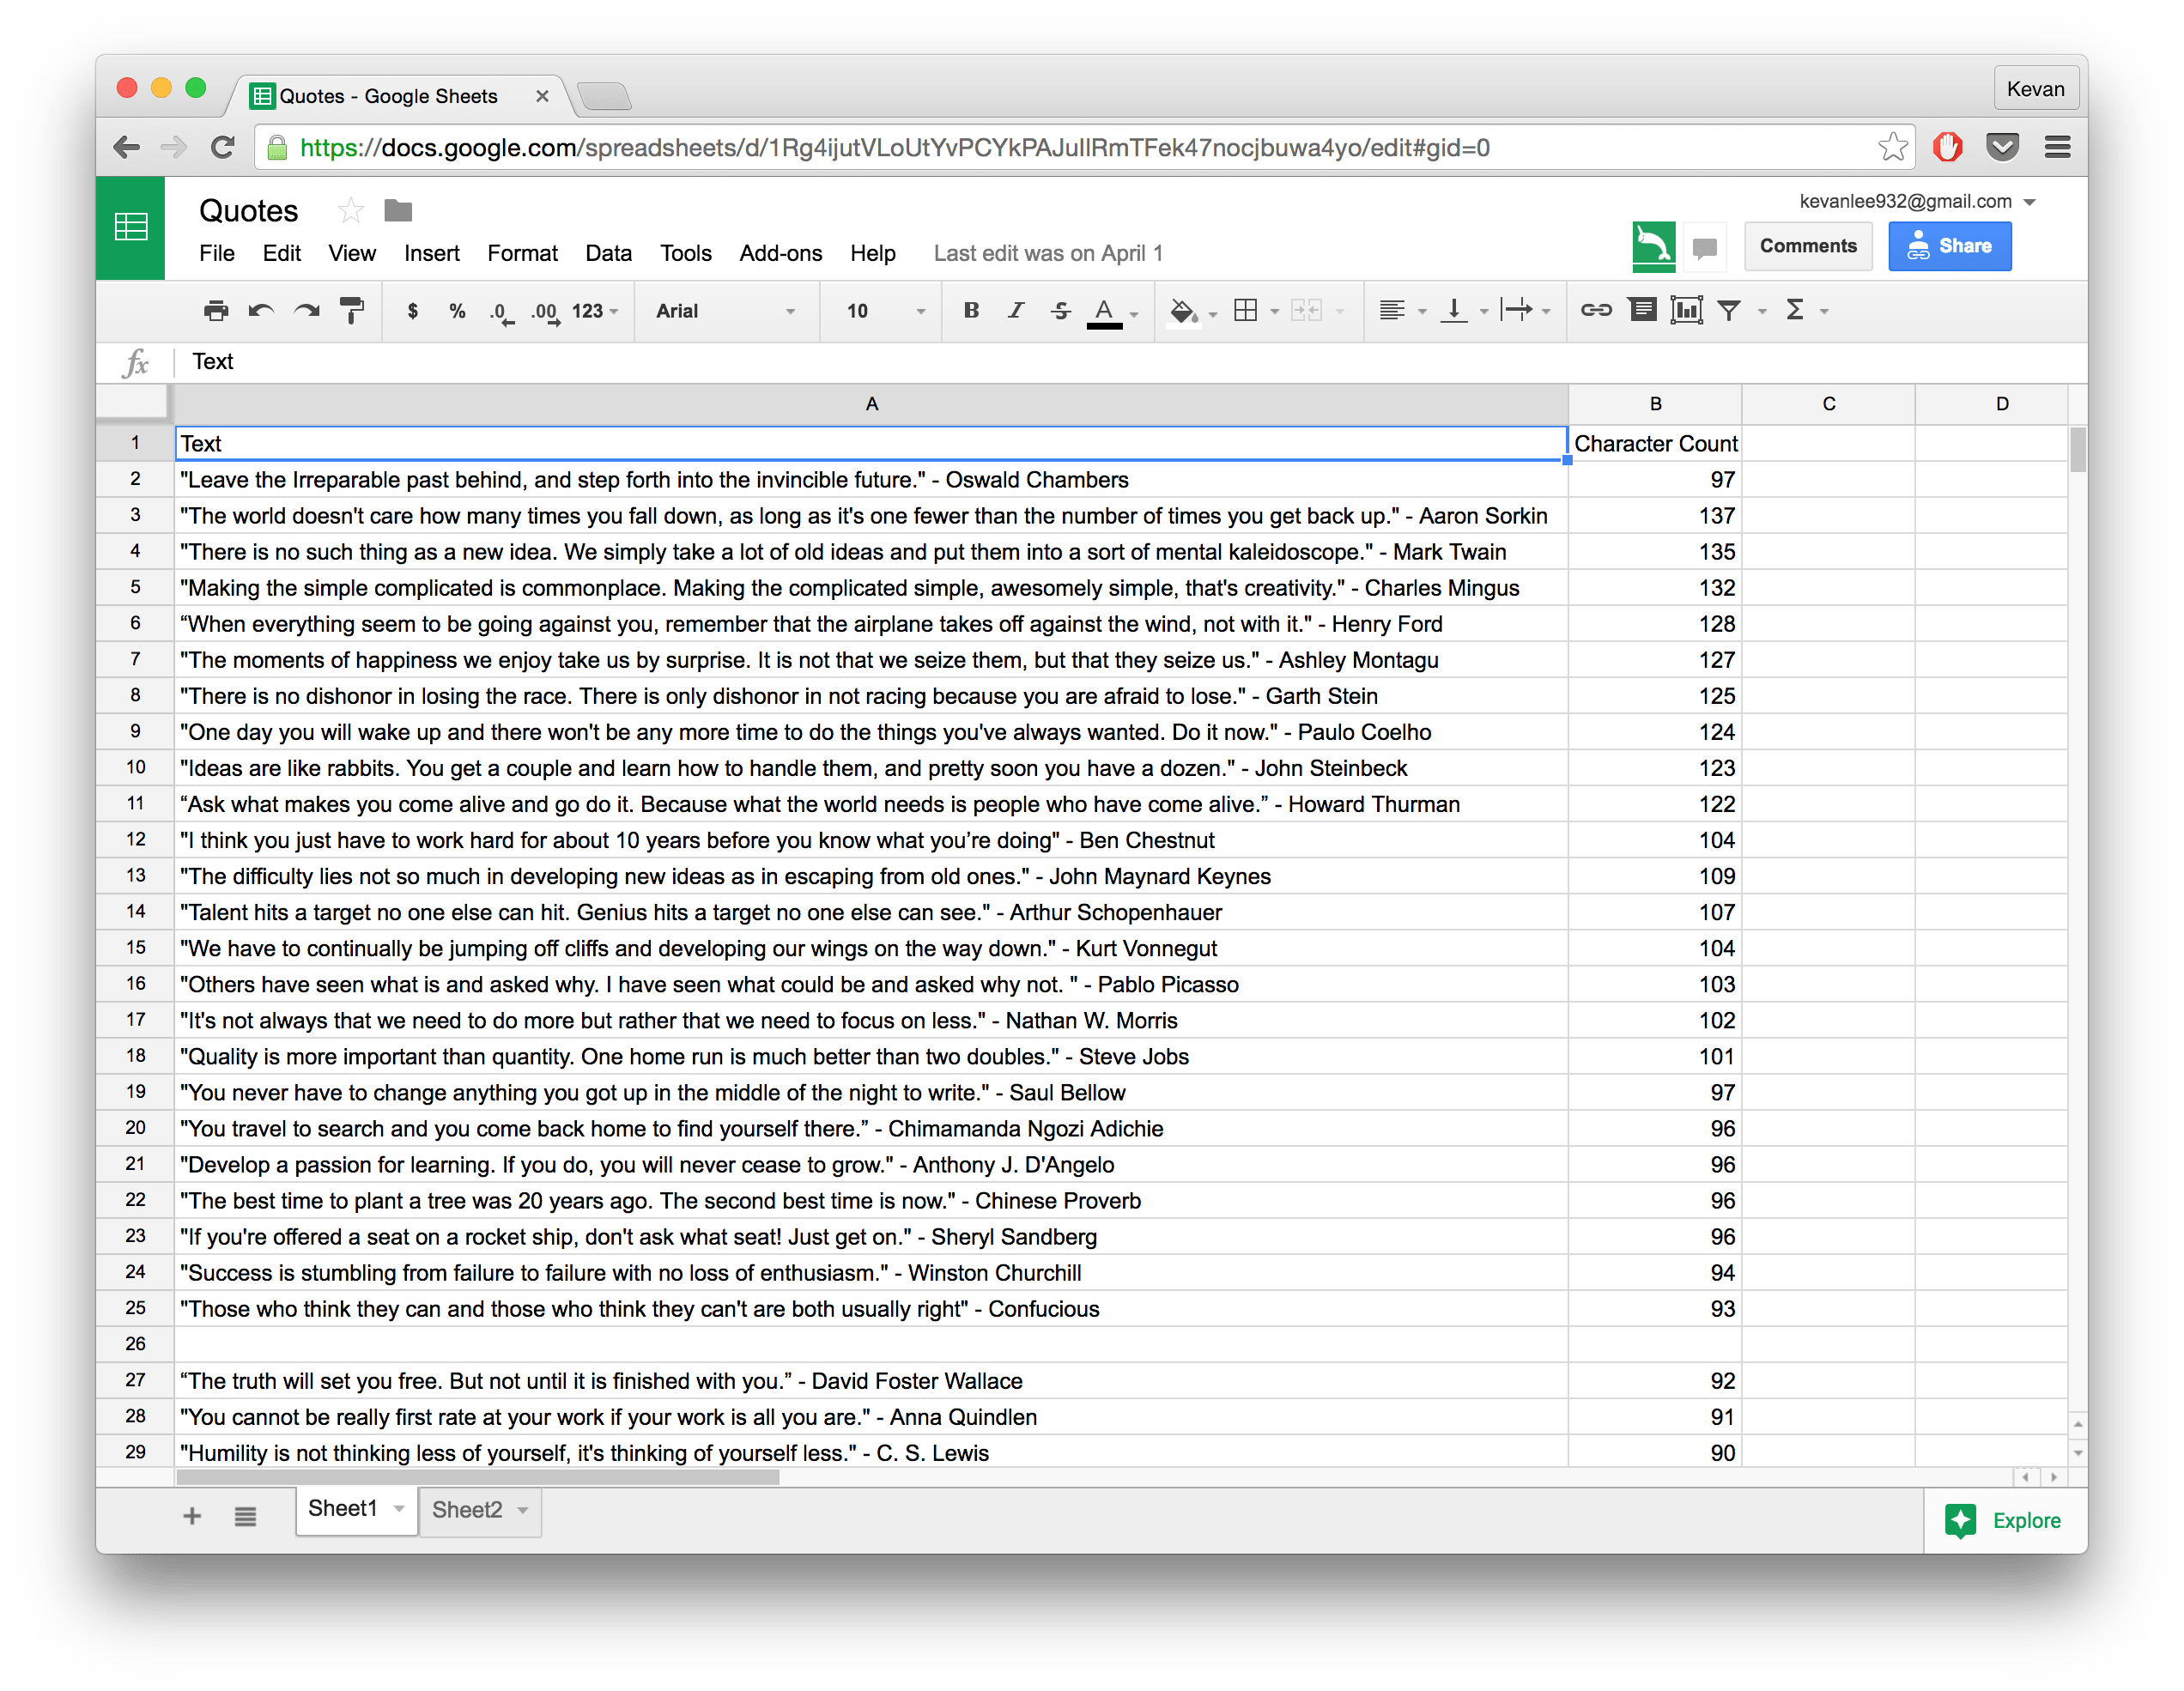Open the functions menu via the sigma icon

point(1797,310)
